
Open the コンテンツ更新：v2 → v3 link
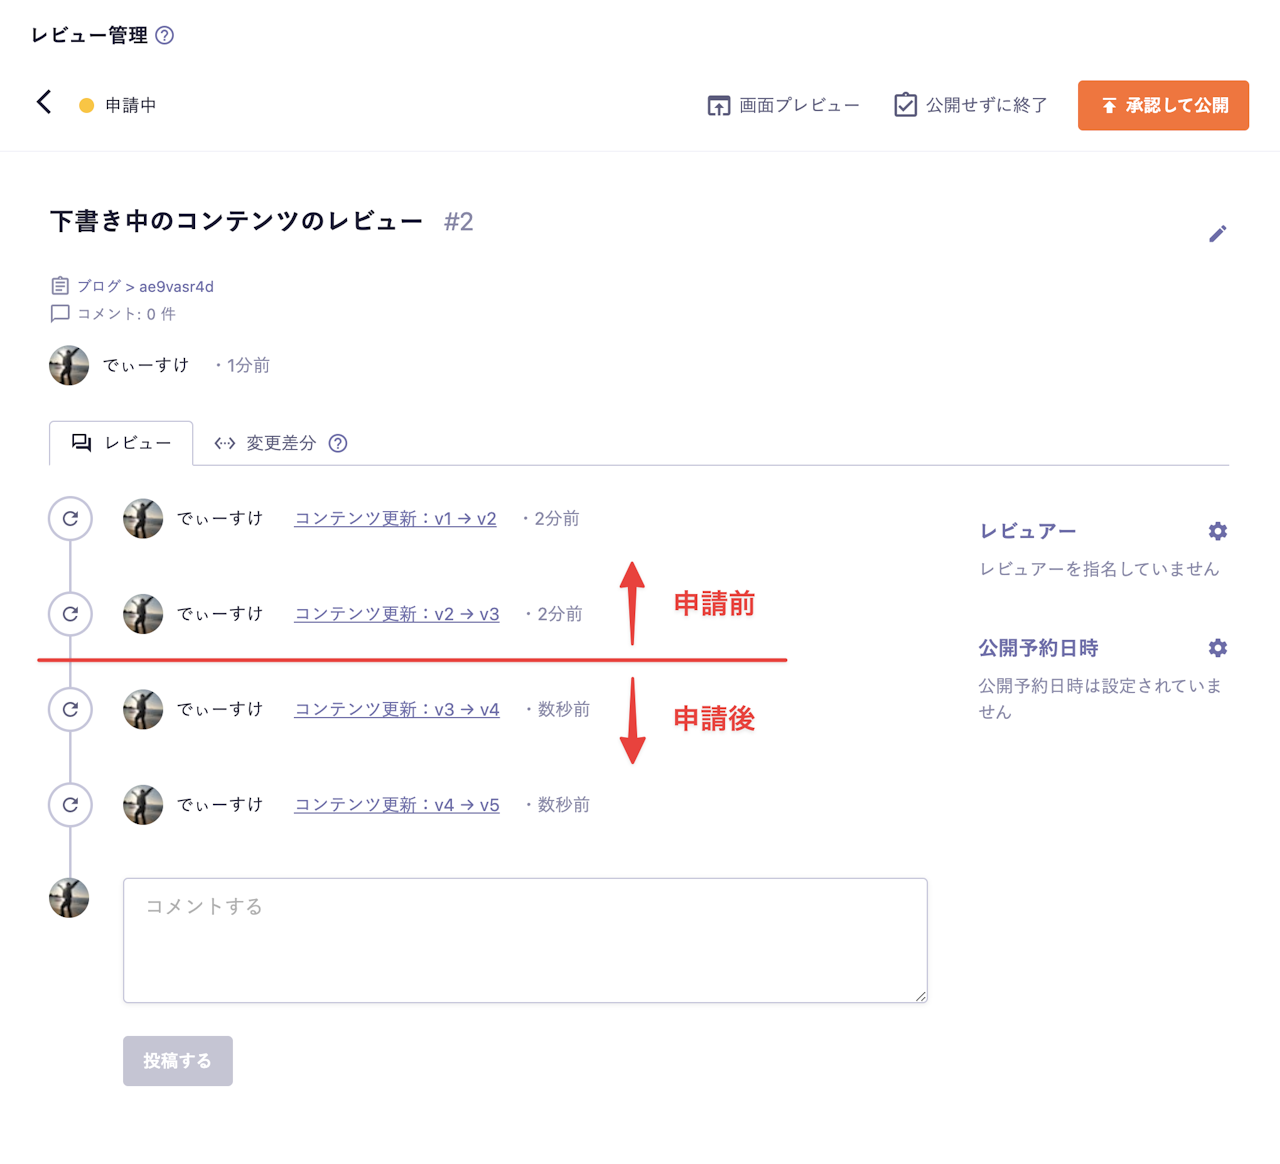tap(396, 614)
